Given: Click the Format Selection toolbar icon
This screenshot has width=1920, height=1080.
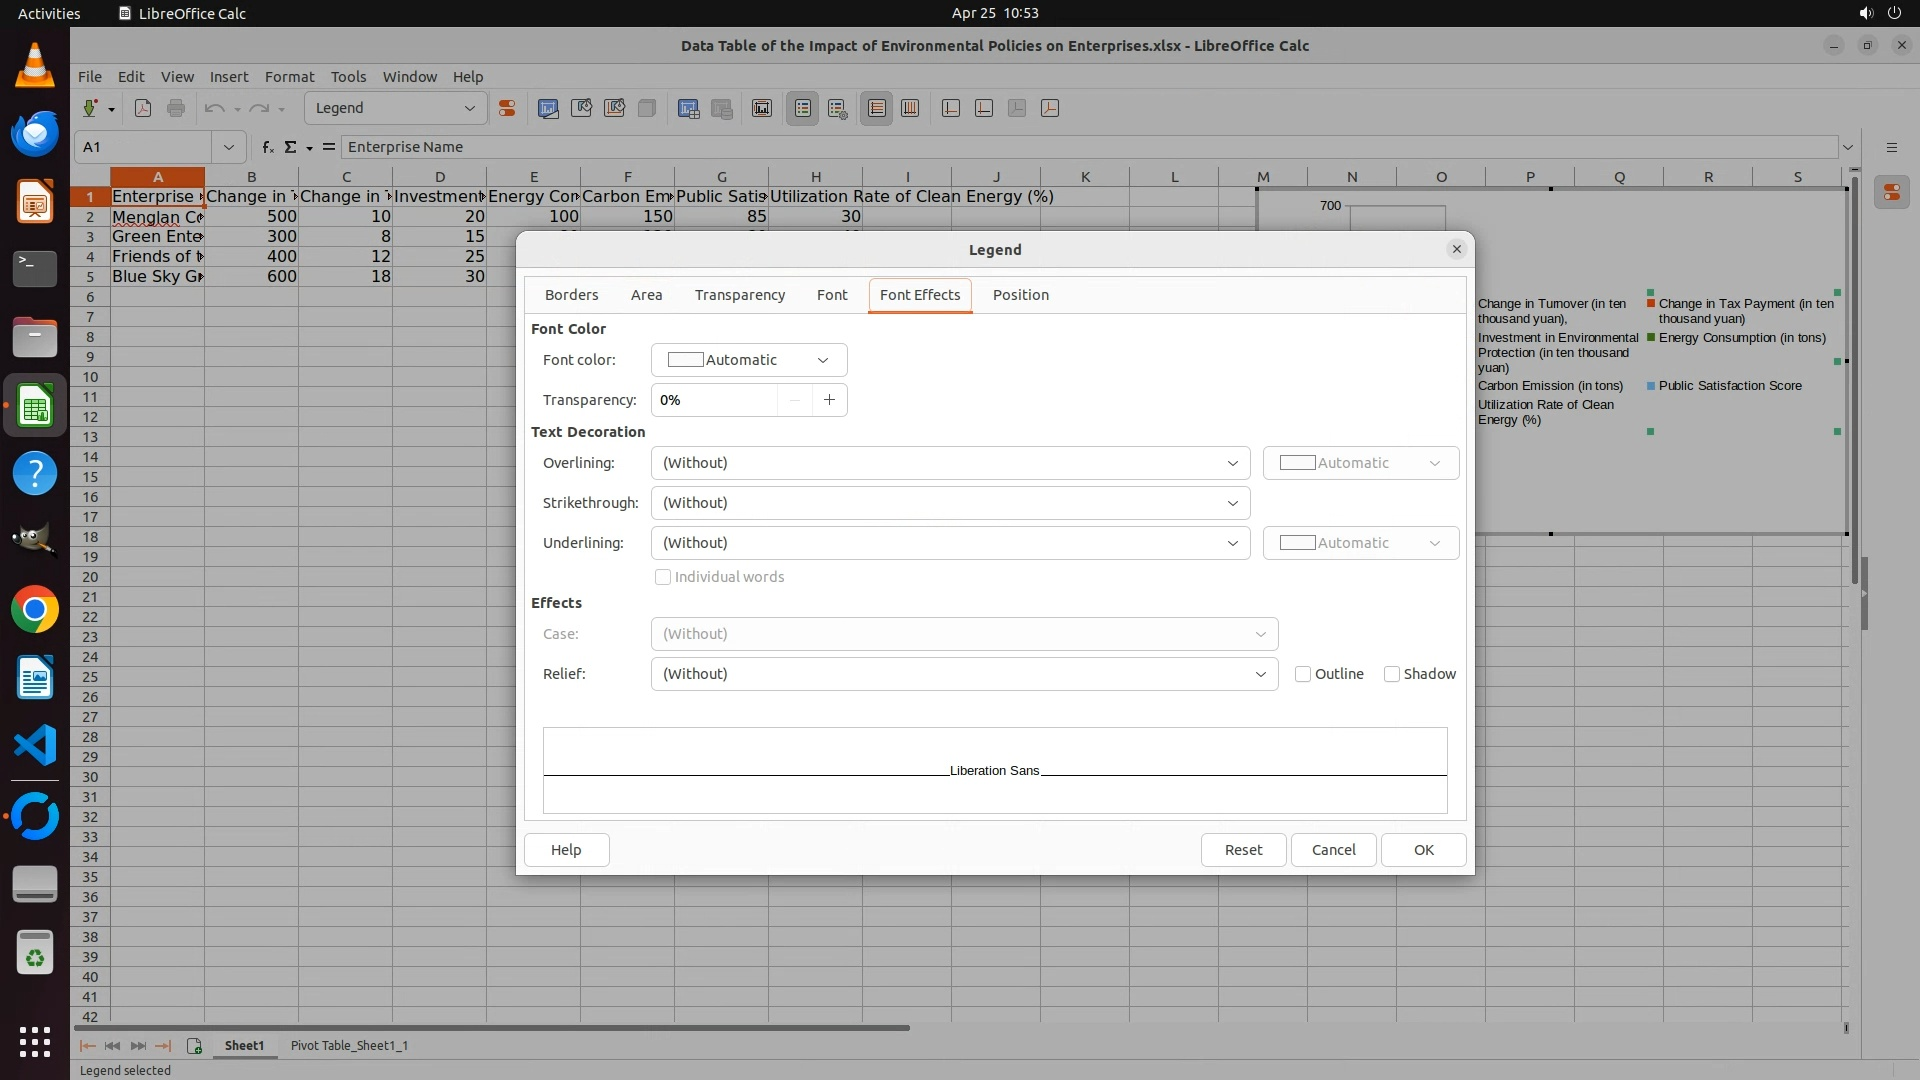Looking at the screenshot, I should [507, 109].
